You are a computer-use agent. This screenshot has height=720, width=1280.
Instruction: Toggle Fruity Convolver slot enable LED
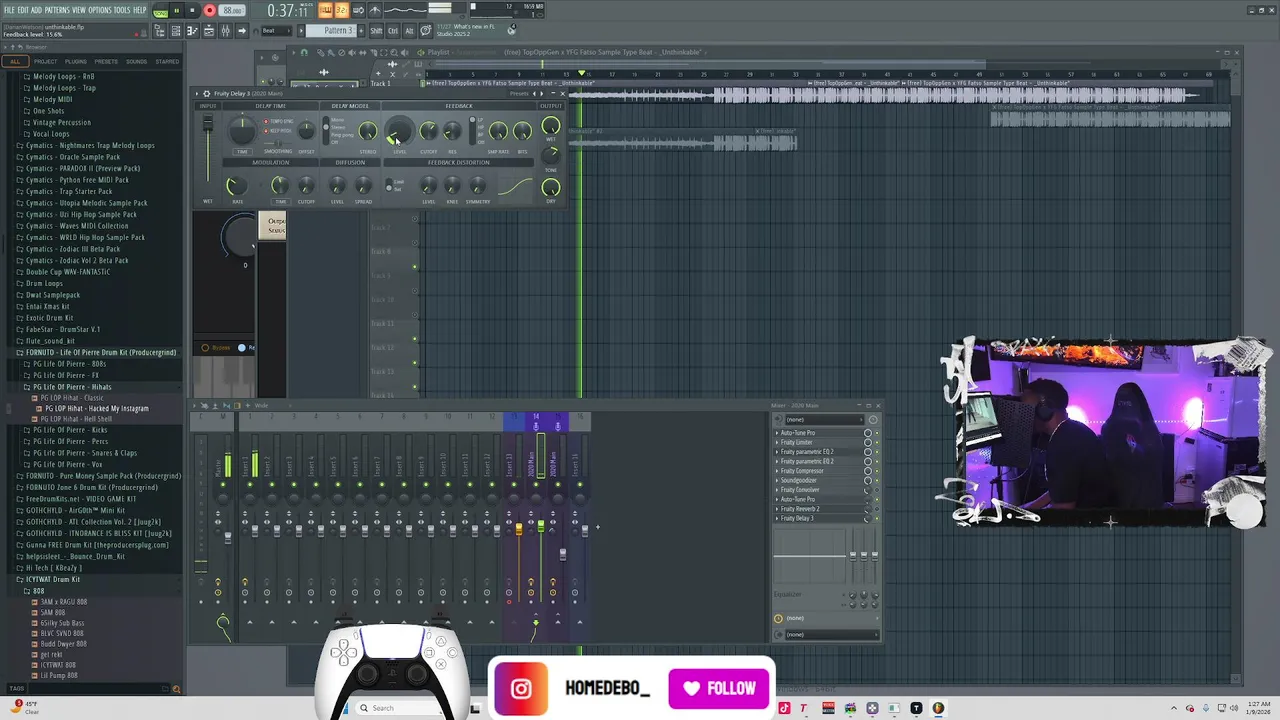click(877, 490)
